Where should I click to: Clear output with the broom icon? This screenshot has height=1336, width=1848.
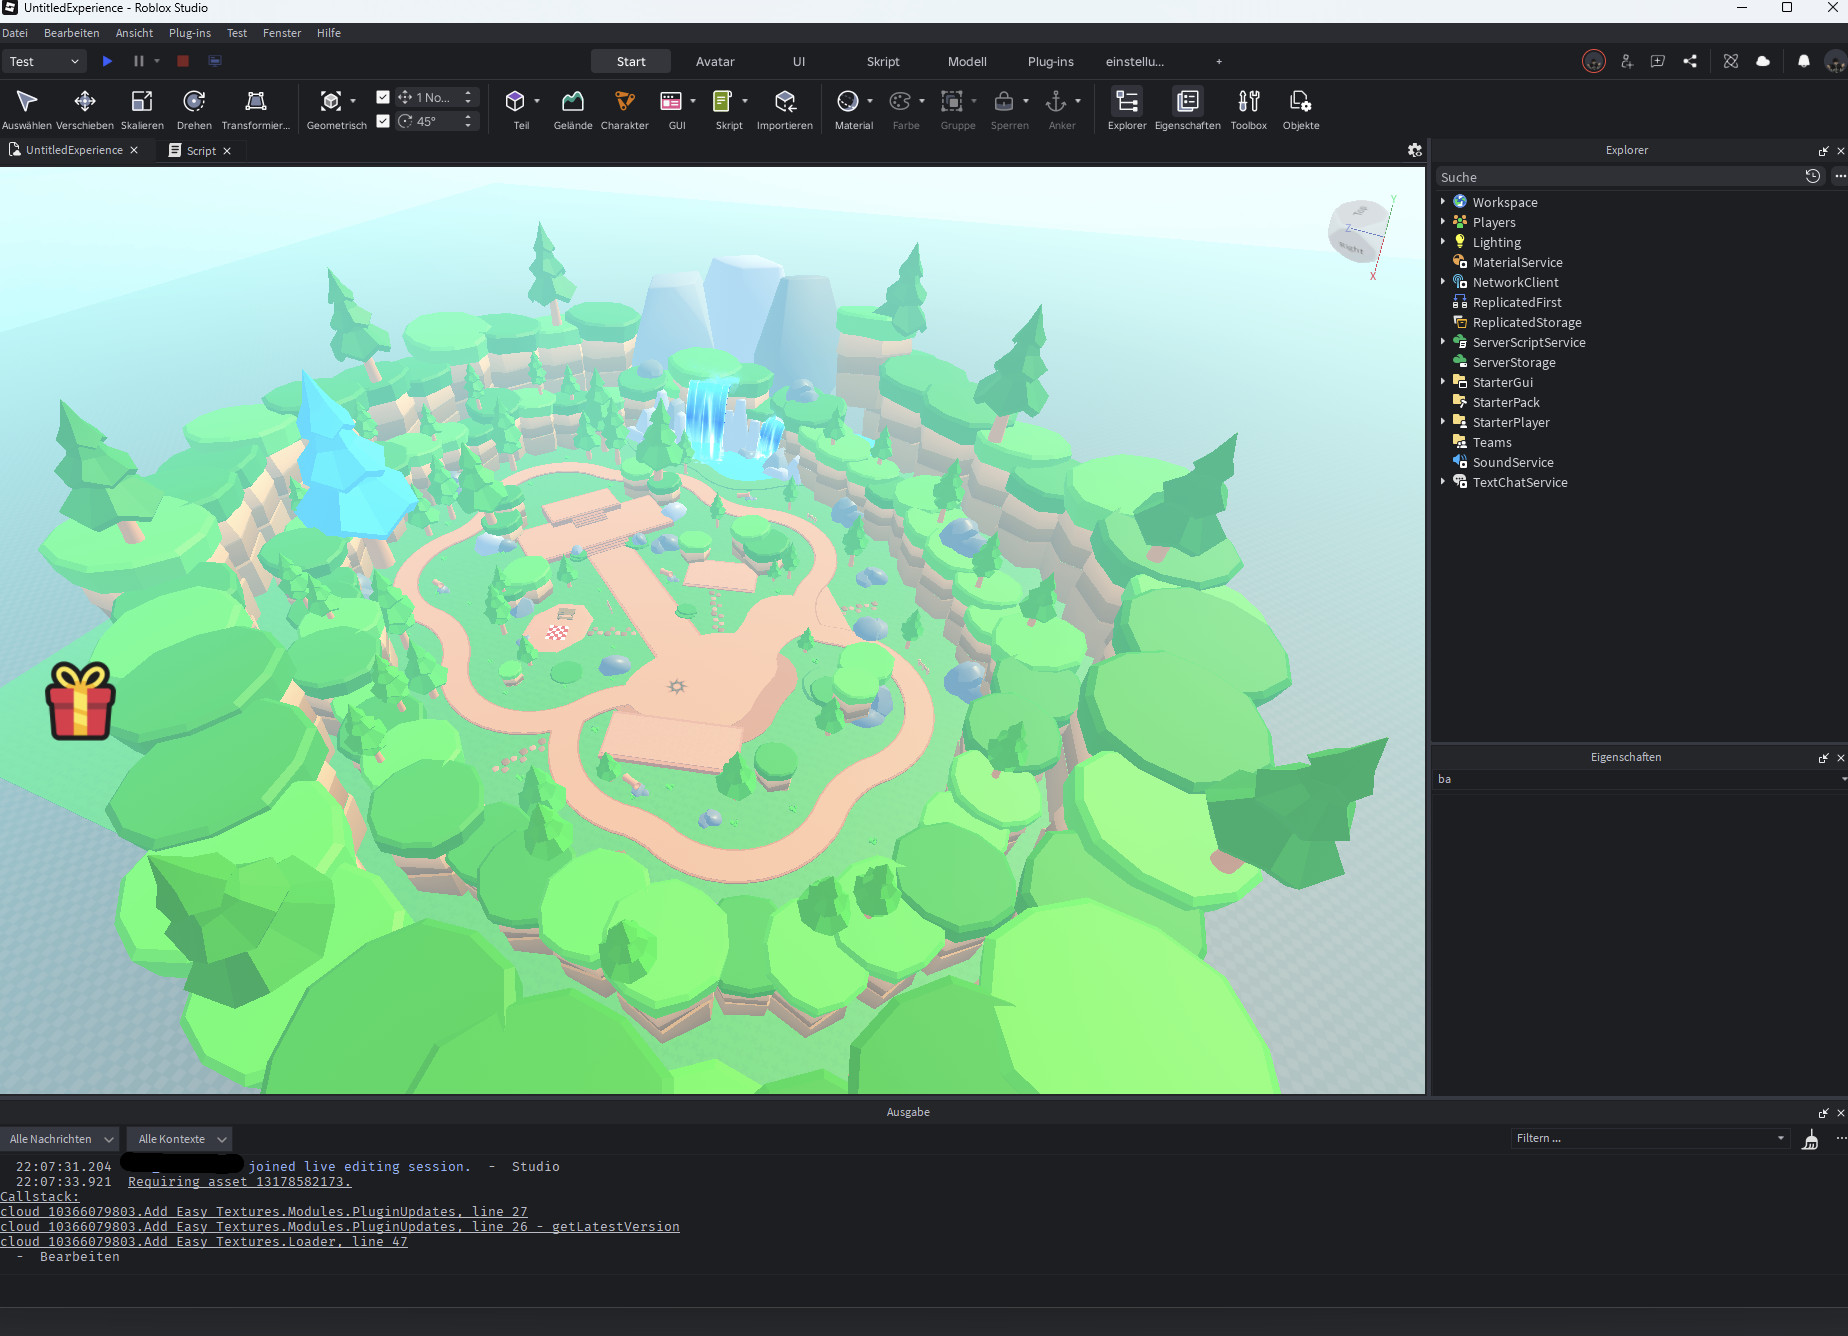click(1810, 1139)
